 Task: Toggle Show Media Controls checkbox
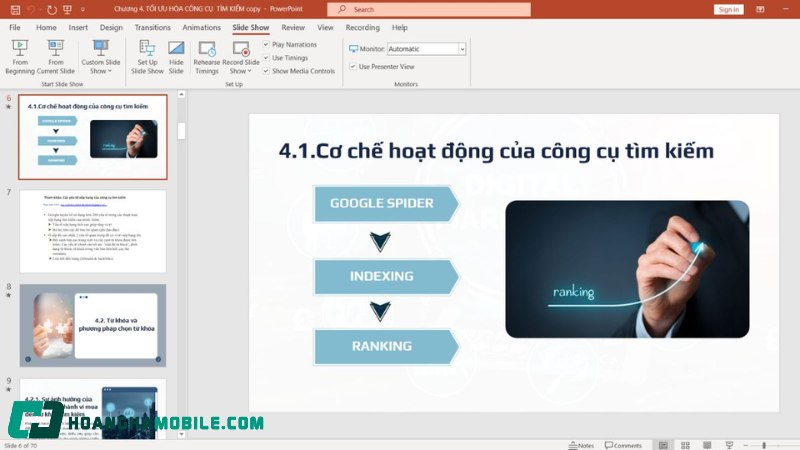point(266,71)
